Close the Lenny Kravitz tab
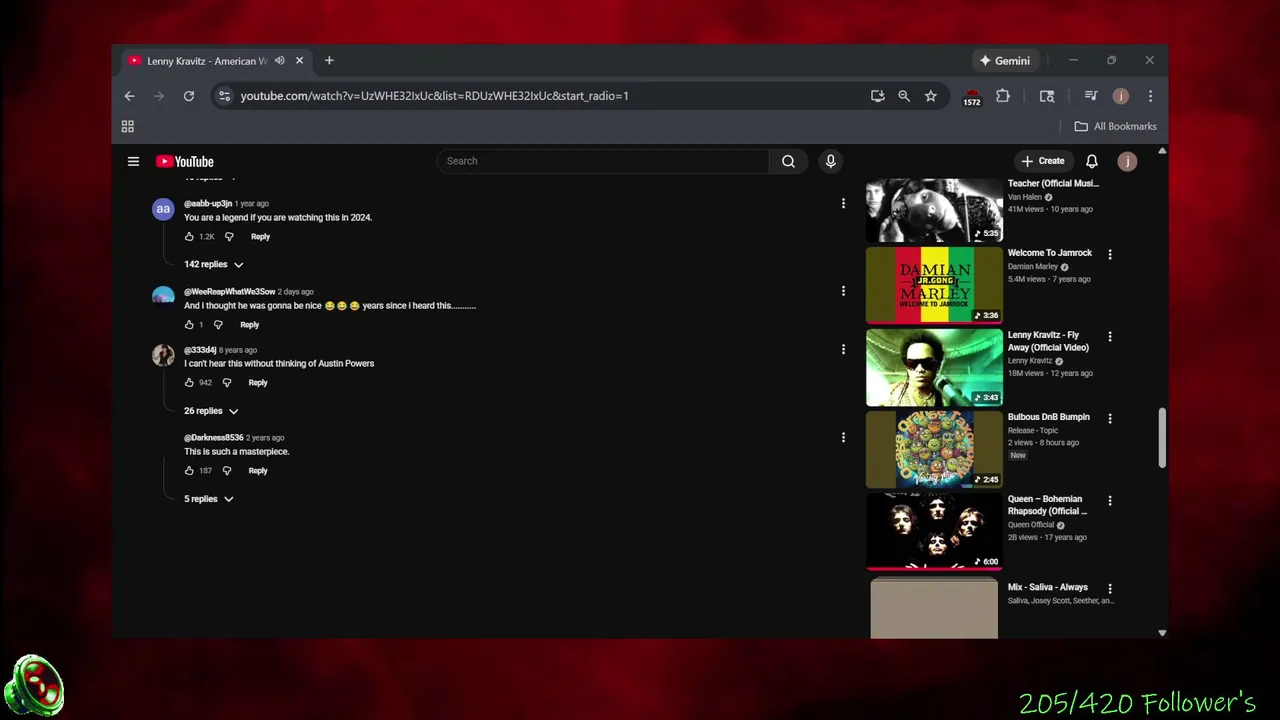This screenshot has height=720, width=1280. tap(299, 61)
